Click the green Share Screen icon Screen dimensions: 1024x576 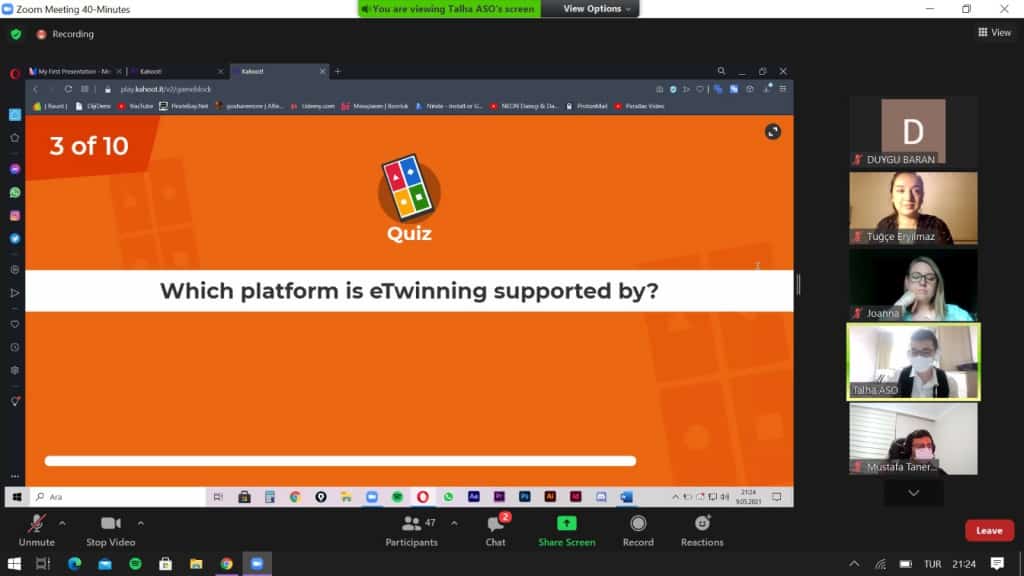pyautogui.click(x=566, y=523)
